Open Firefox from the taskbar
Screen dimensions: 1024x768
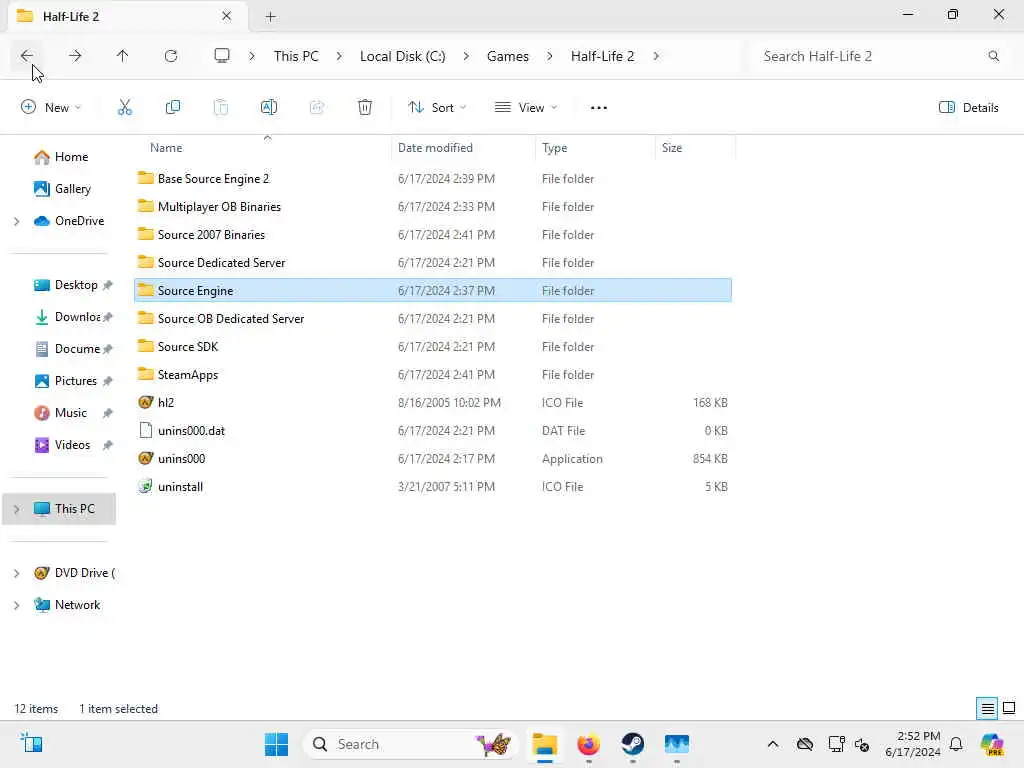pyautogui.click(x=588, y=744)
